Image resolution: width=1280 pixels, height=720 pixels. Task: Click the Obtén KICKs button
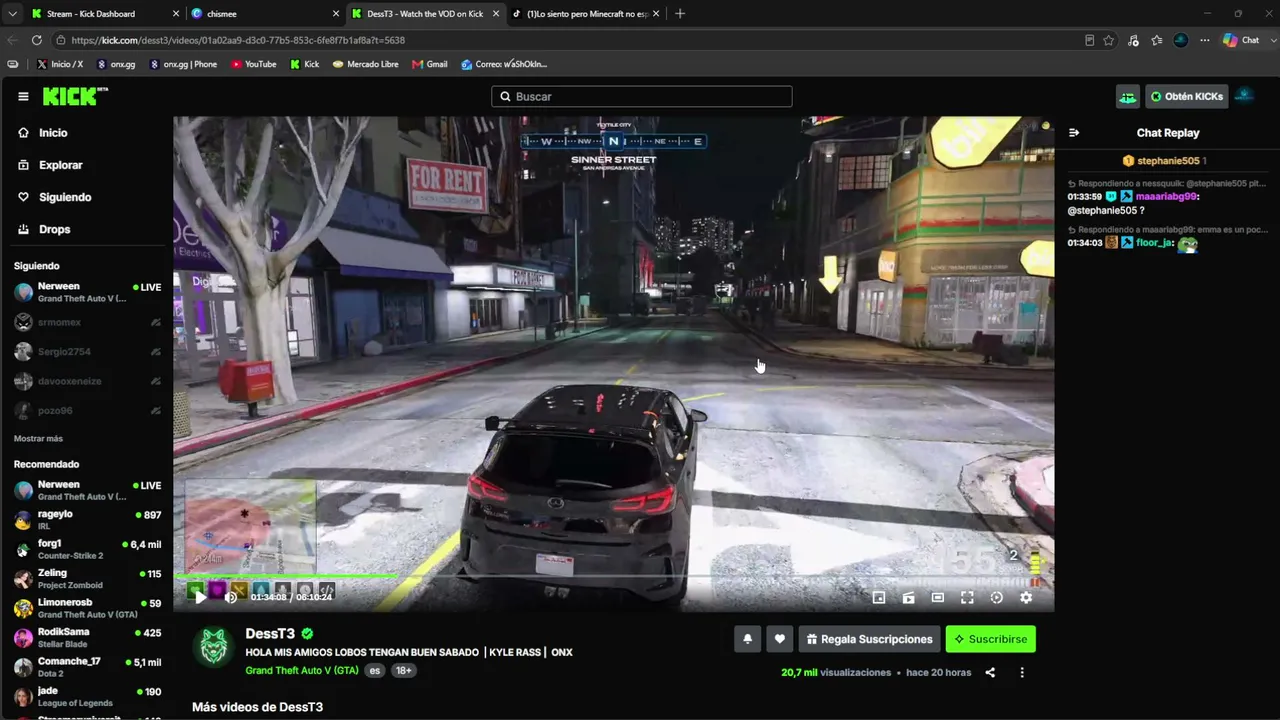[x=1187, y=96]
